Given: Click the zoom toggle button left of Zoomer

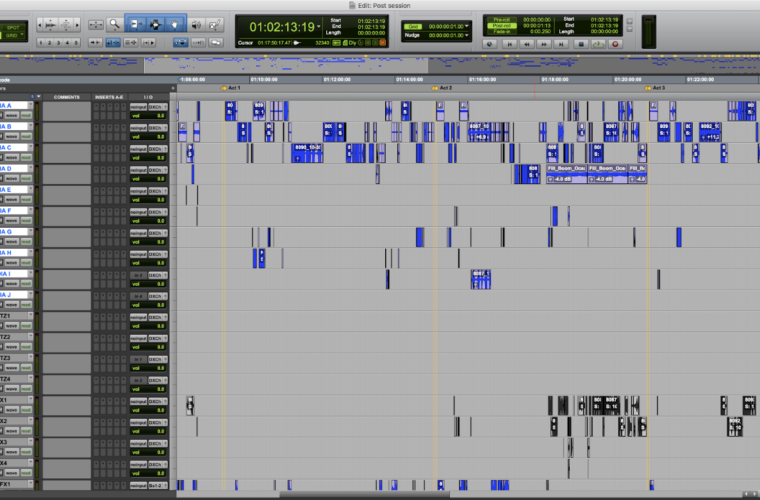Looking at the screenshot, I should tap(95, 24).
